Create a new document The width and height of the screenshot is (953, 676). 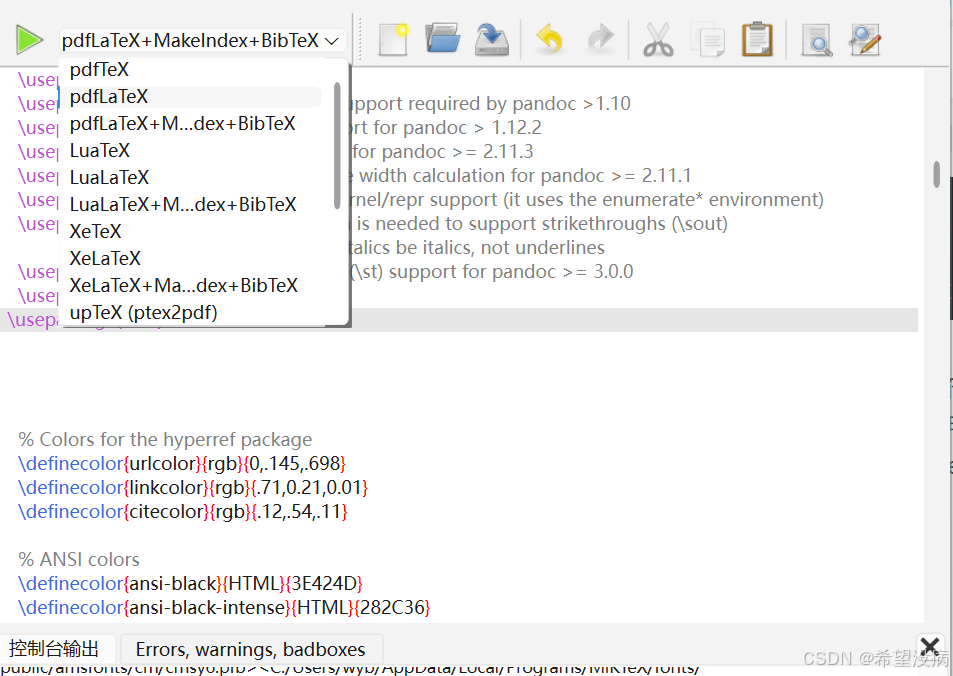pos(391,39)
